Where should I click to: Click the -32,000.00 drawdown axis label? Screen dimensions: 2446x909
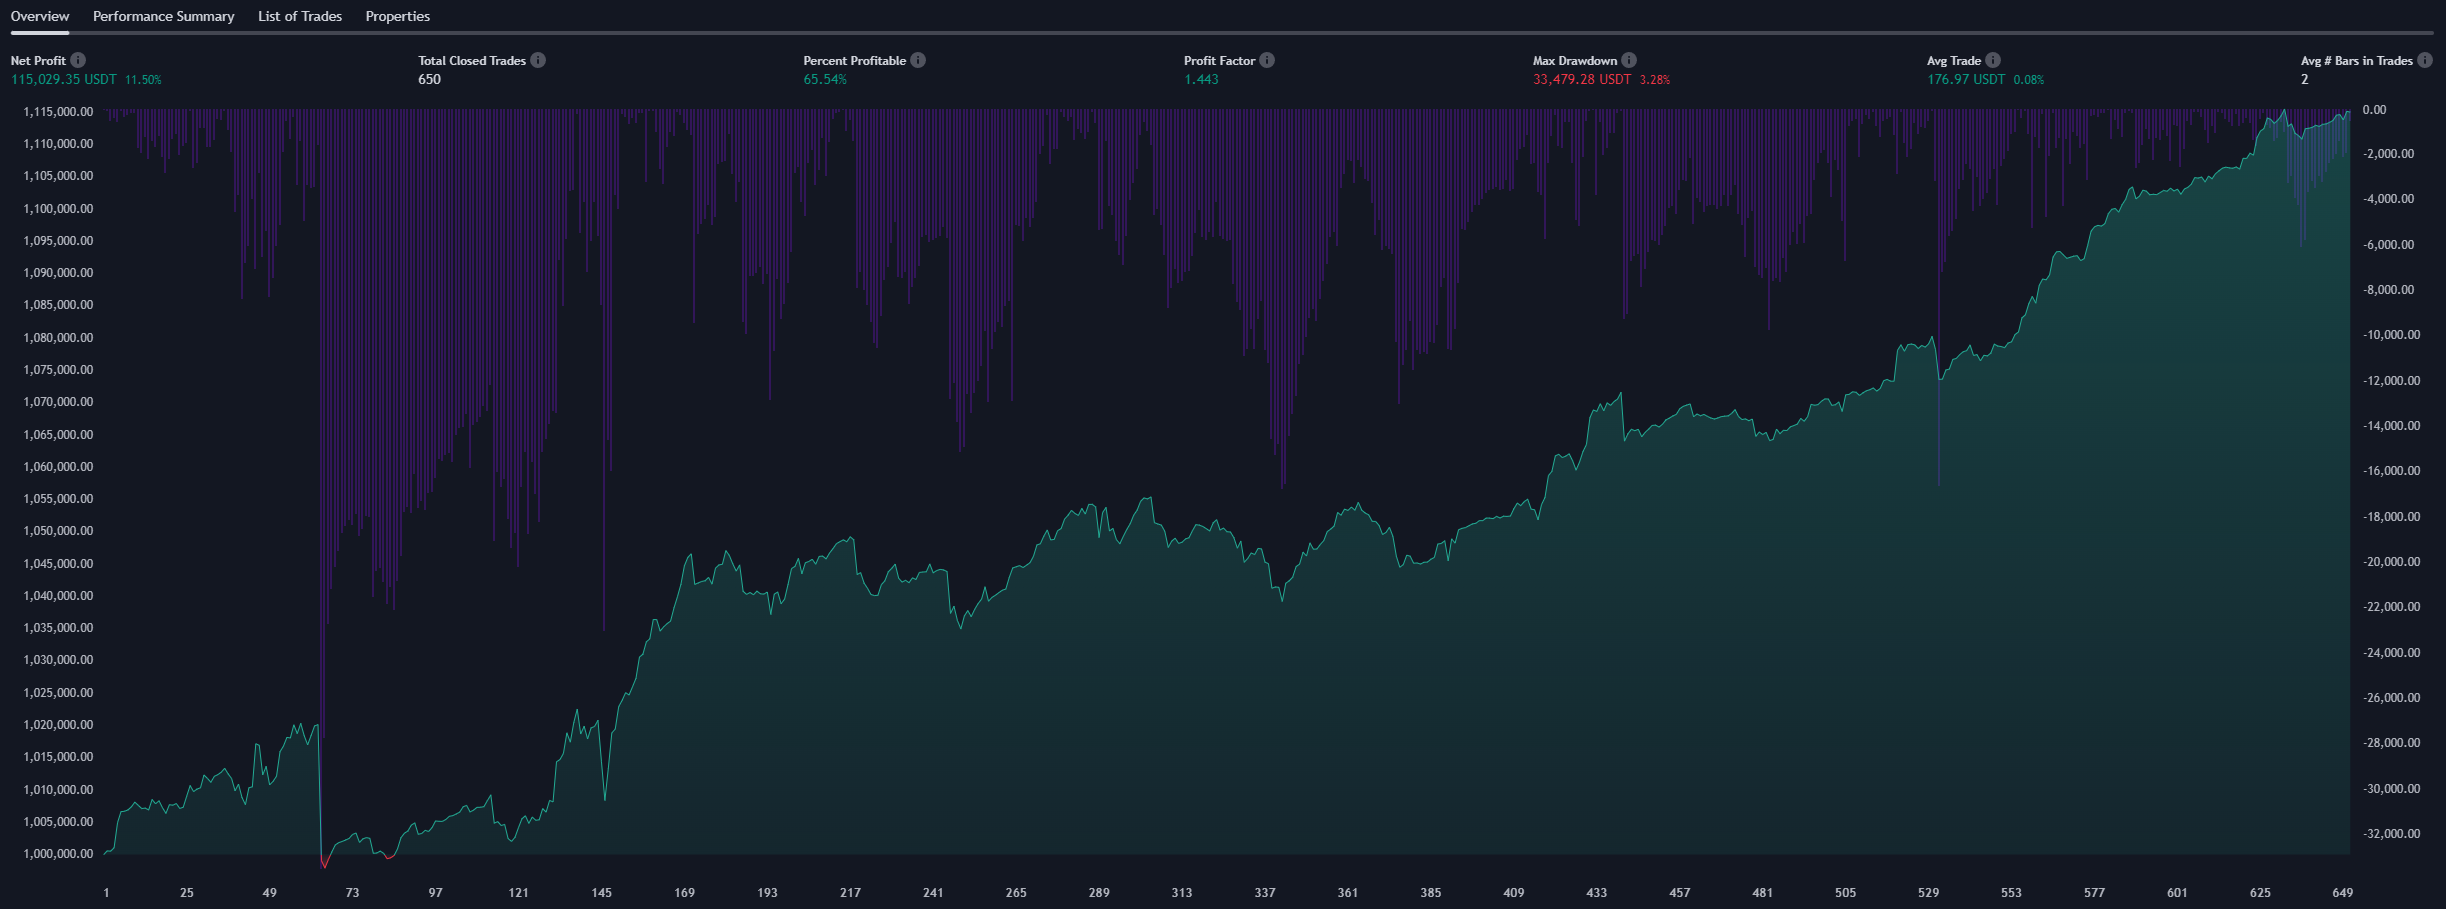coord(2392,833)
